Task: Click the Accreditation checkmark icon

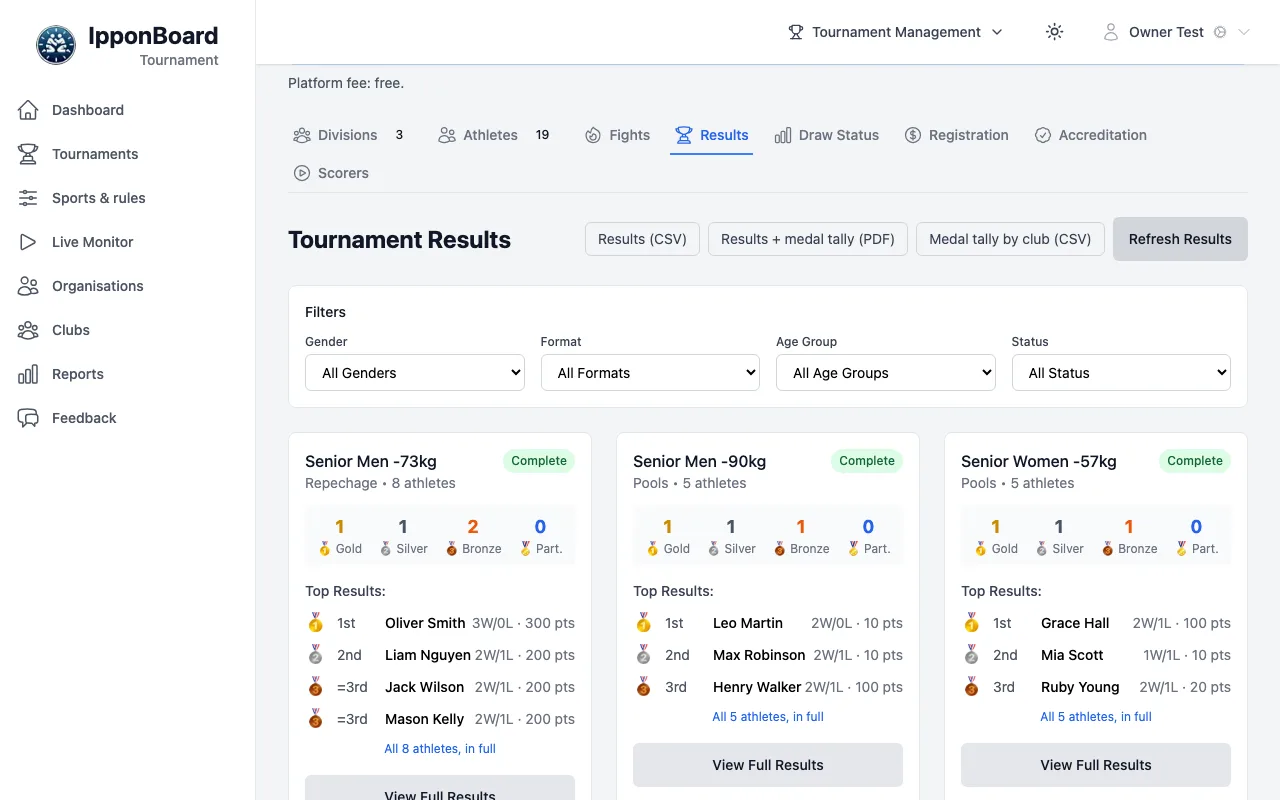Action: [x=1043, y=135]
